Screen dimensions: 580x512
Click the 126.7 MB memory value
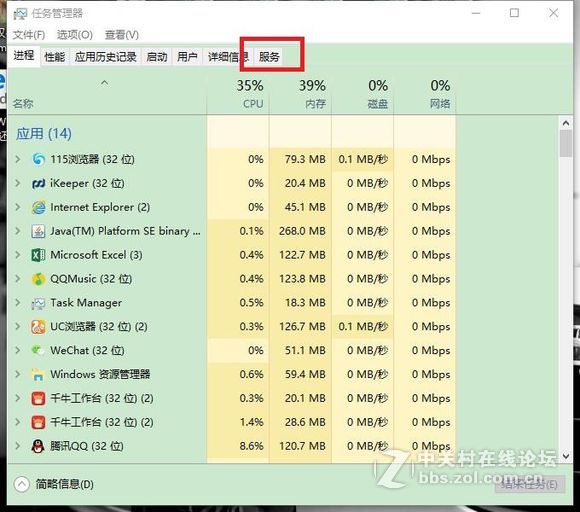[302, 327]
